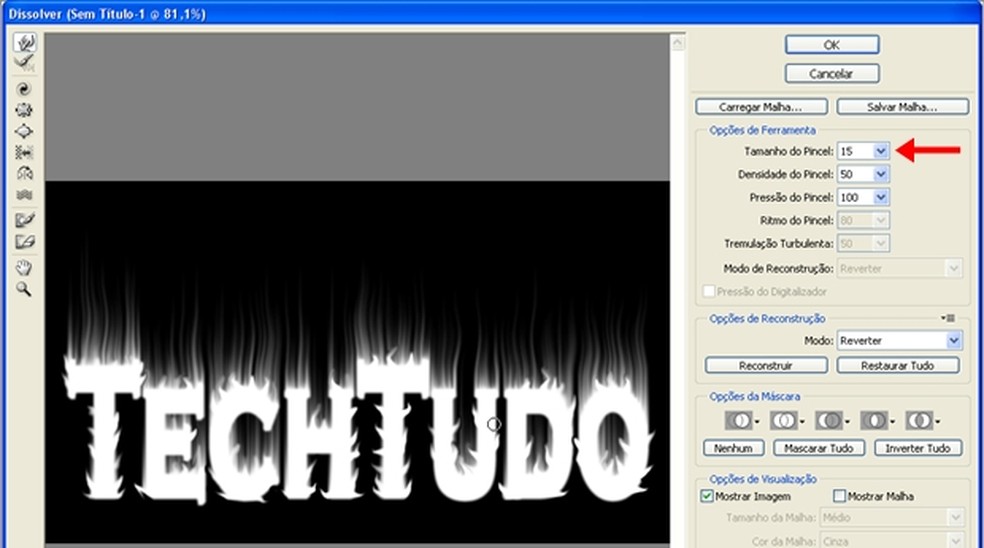Select the Hand tool
Viewport: 984px width, 548px height.
coord(24,268)
